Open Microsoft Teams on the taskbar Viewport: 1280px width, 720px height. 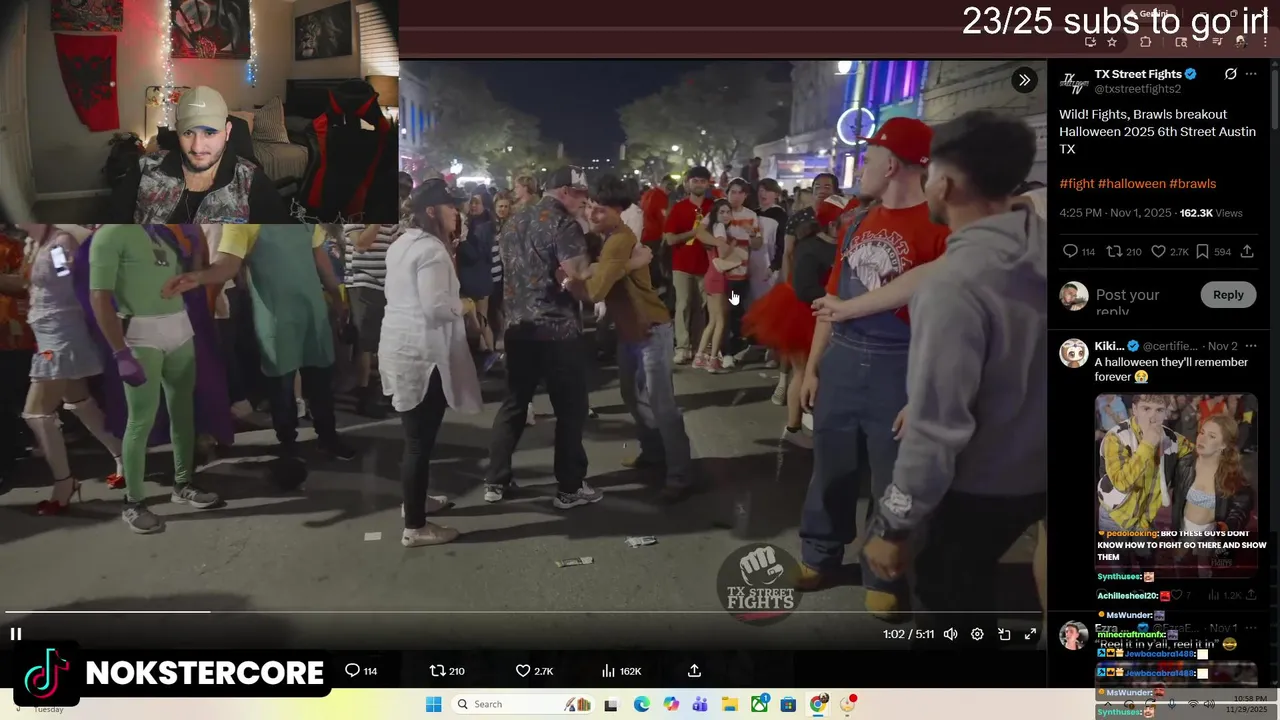[700, 704]
